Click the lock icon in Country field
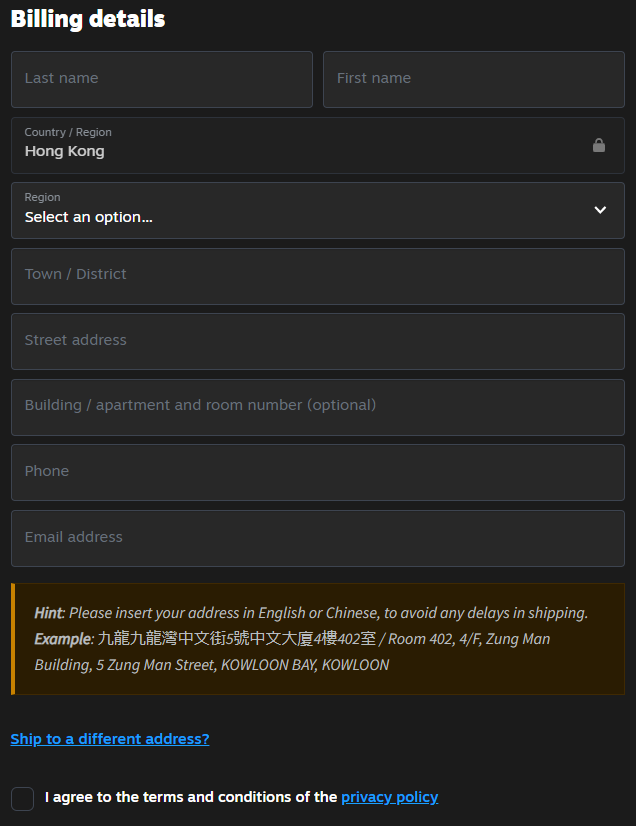The height and width of the screenshot is (826, 636). point(599,145)
